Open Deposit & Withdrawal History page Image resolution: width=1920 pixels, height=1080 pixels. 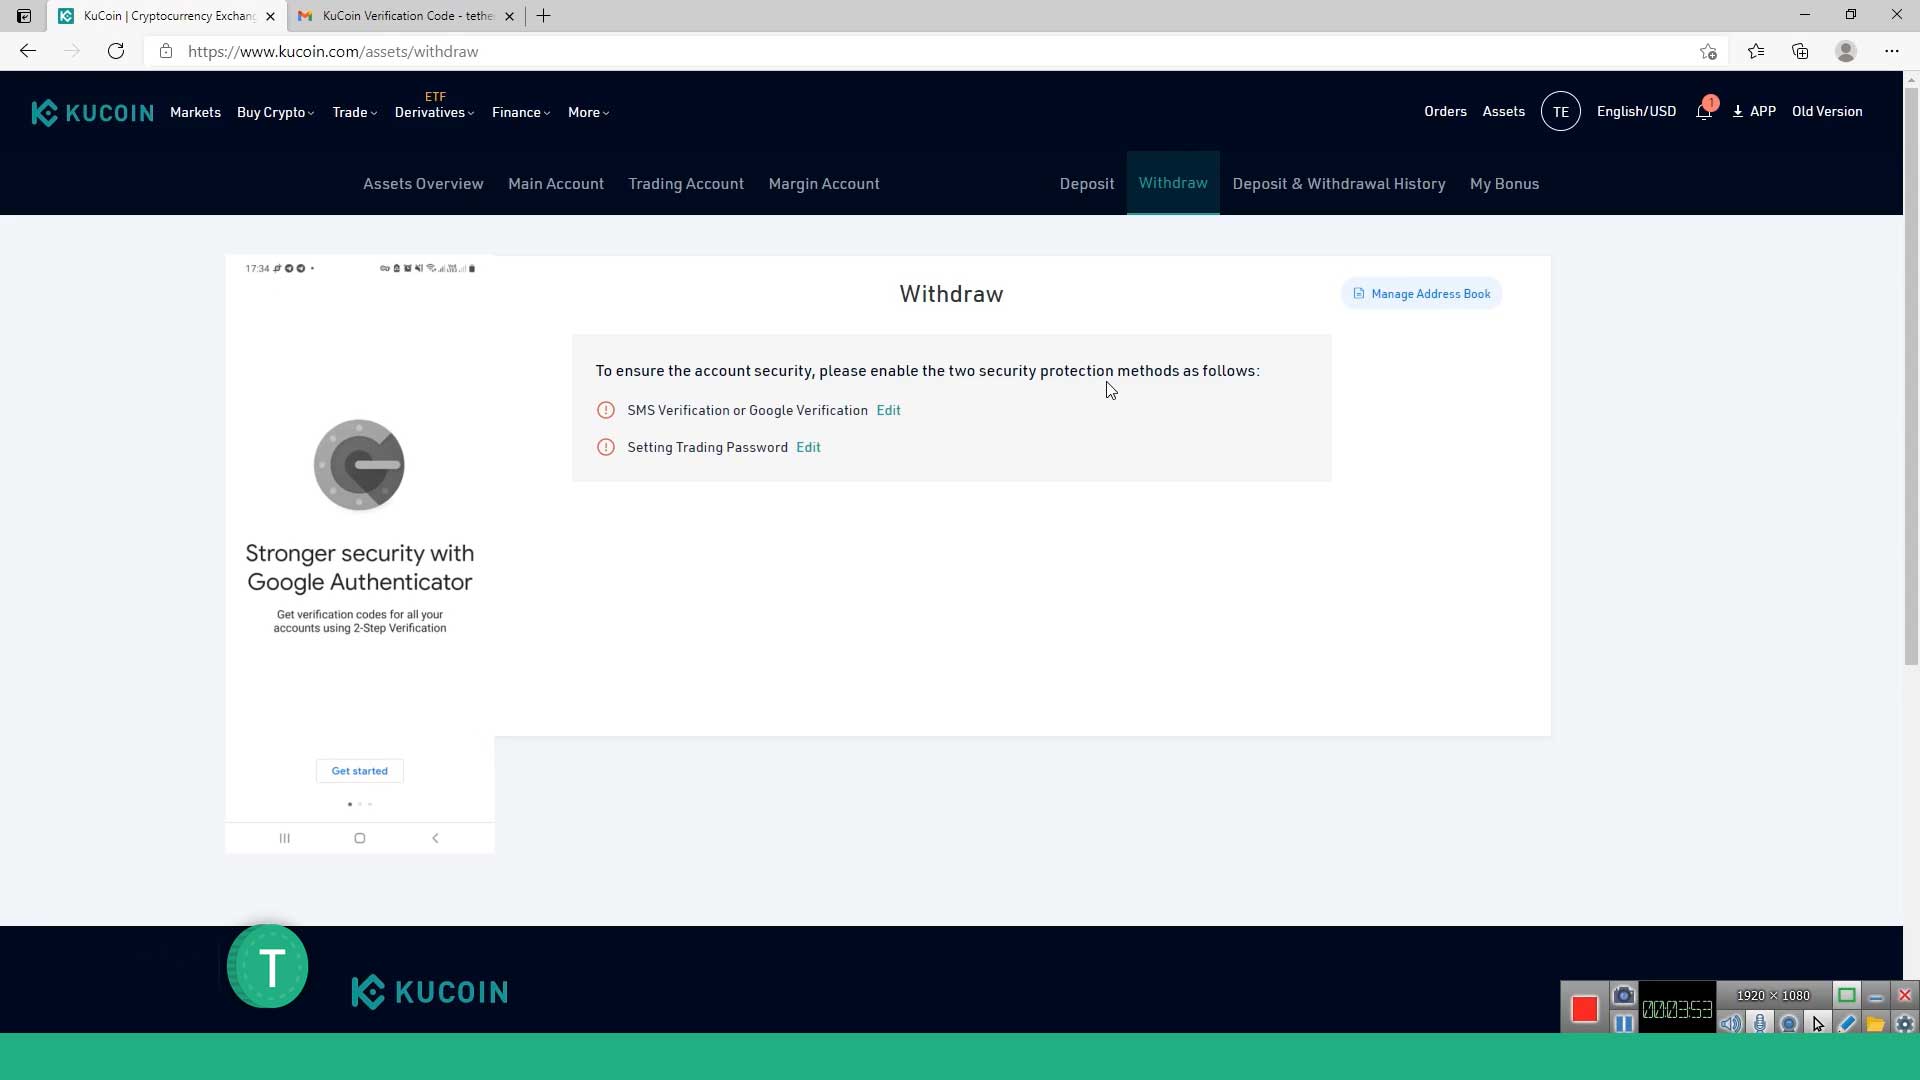coord(1338,182)
